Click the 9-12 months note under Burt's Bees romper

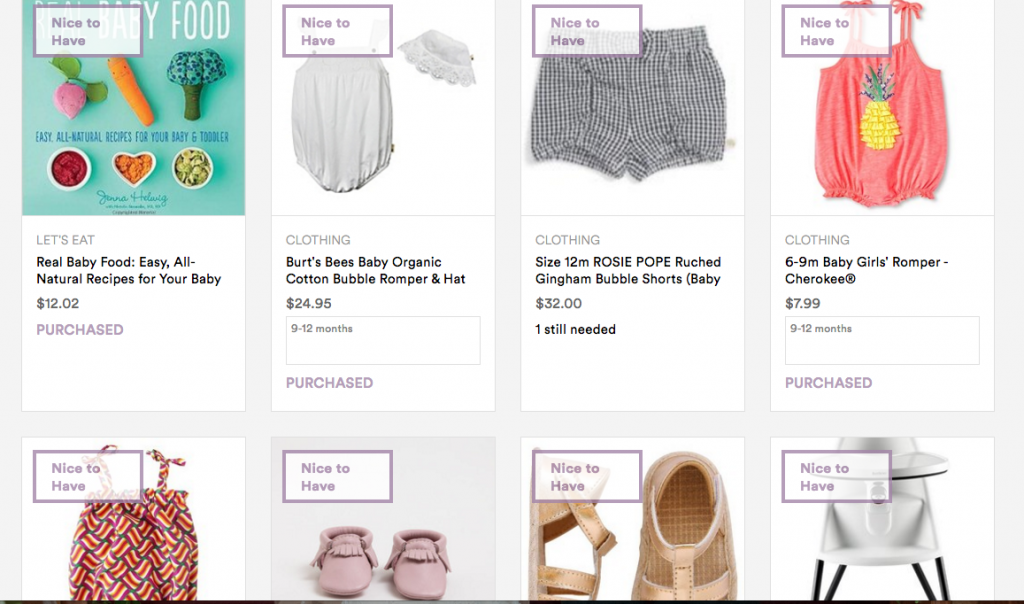[383, 340]
